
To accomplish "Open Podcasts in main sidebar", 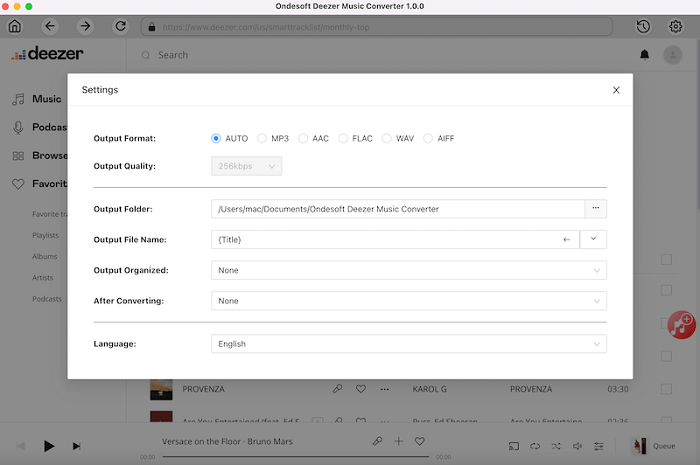I will [39, 127].
